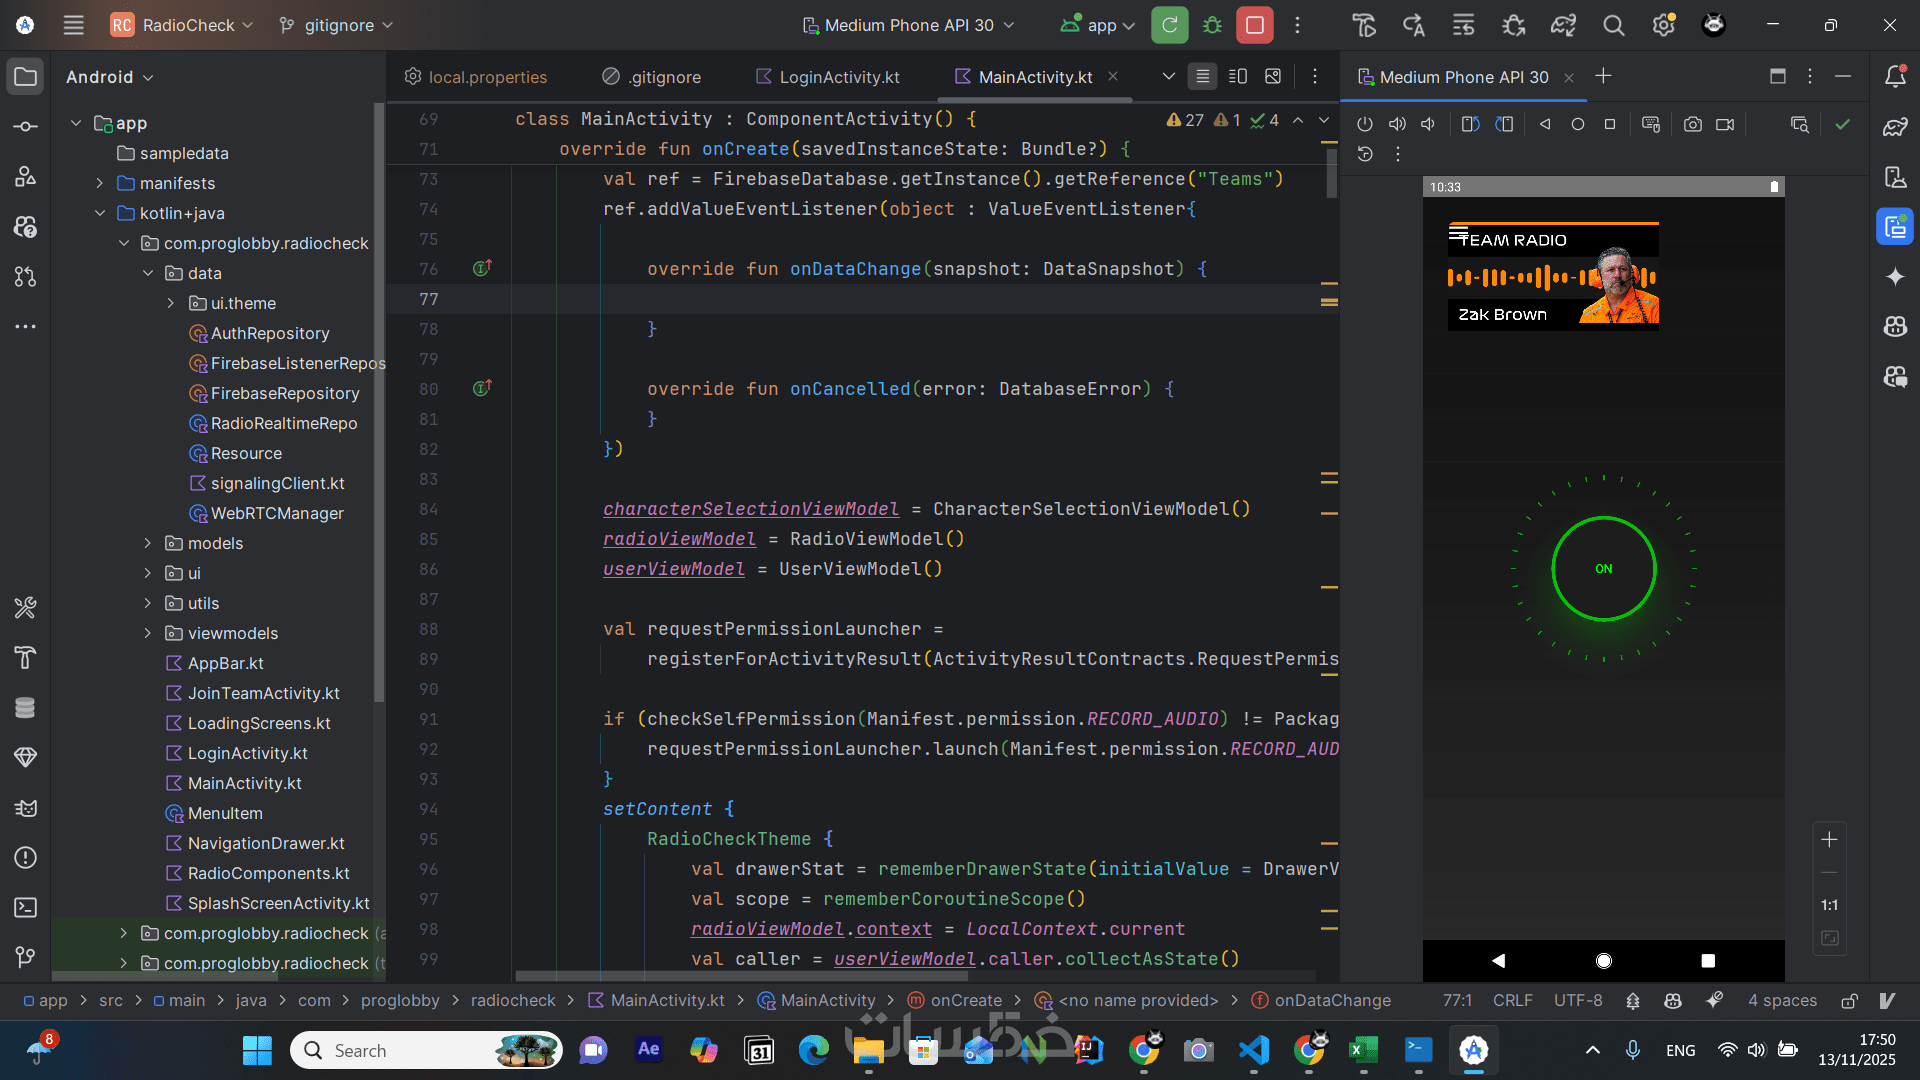
Task: Click the emulator power button icon
Action: (1364, 125)
